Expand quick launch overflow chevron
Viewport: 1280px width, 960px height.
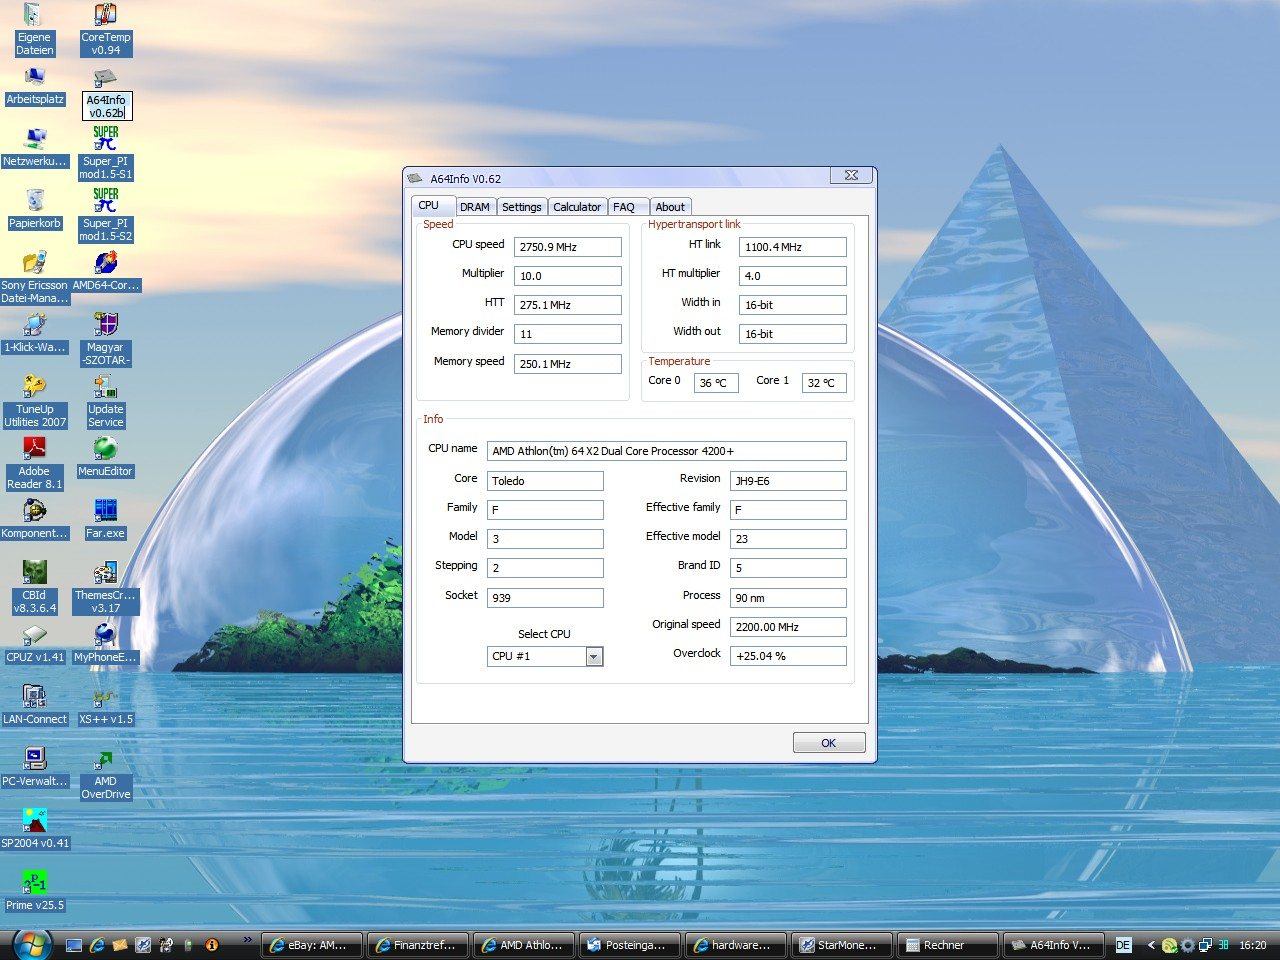pyautogui.click(x=248, y=940)
